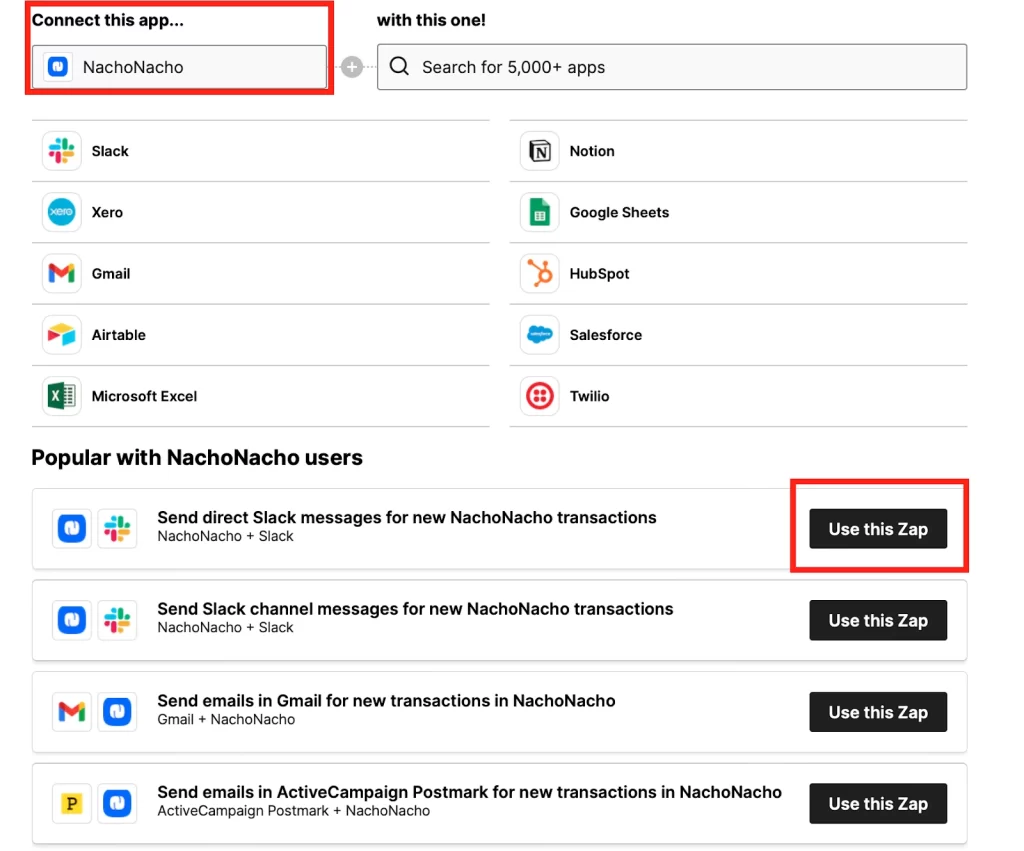Click the 'Gmail + NachoNacho' subtitle text
1024x851 pixels.
click(226, 719)
